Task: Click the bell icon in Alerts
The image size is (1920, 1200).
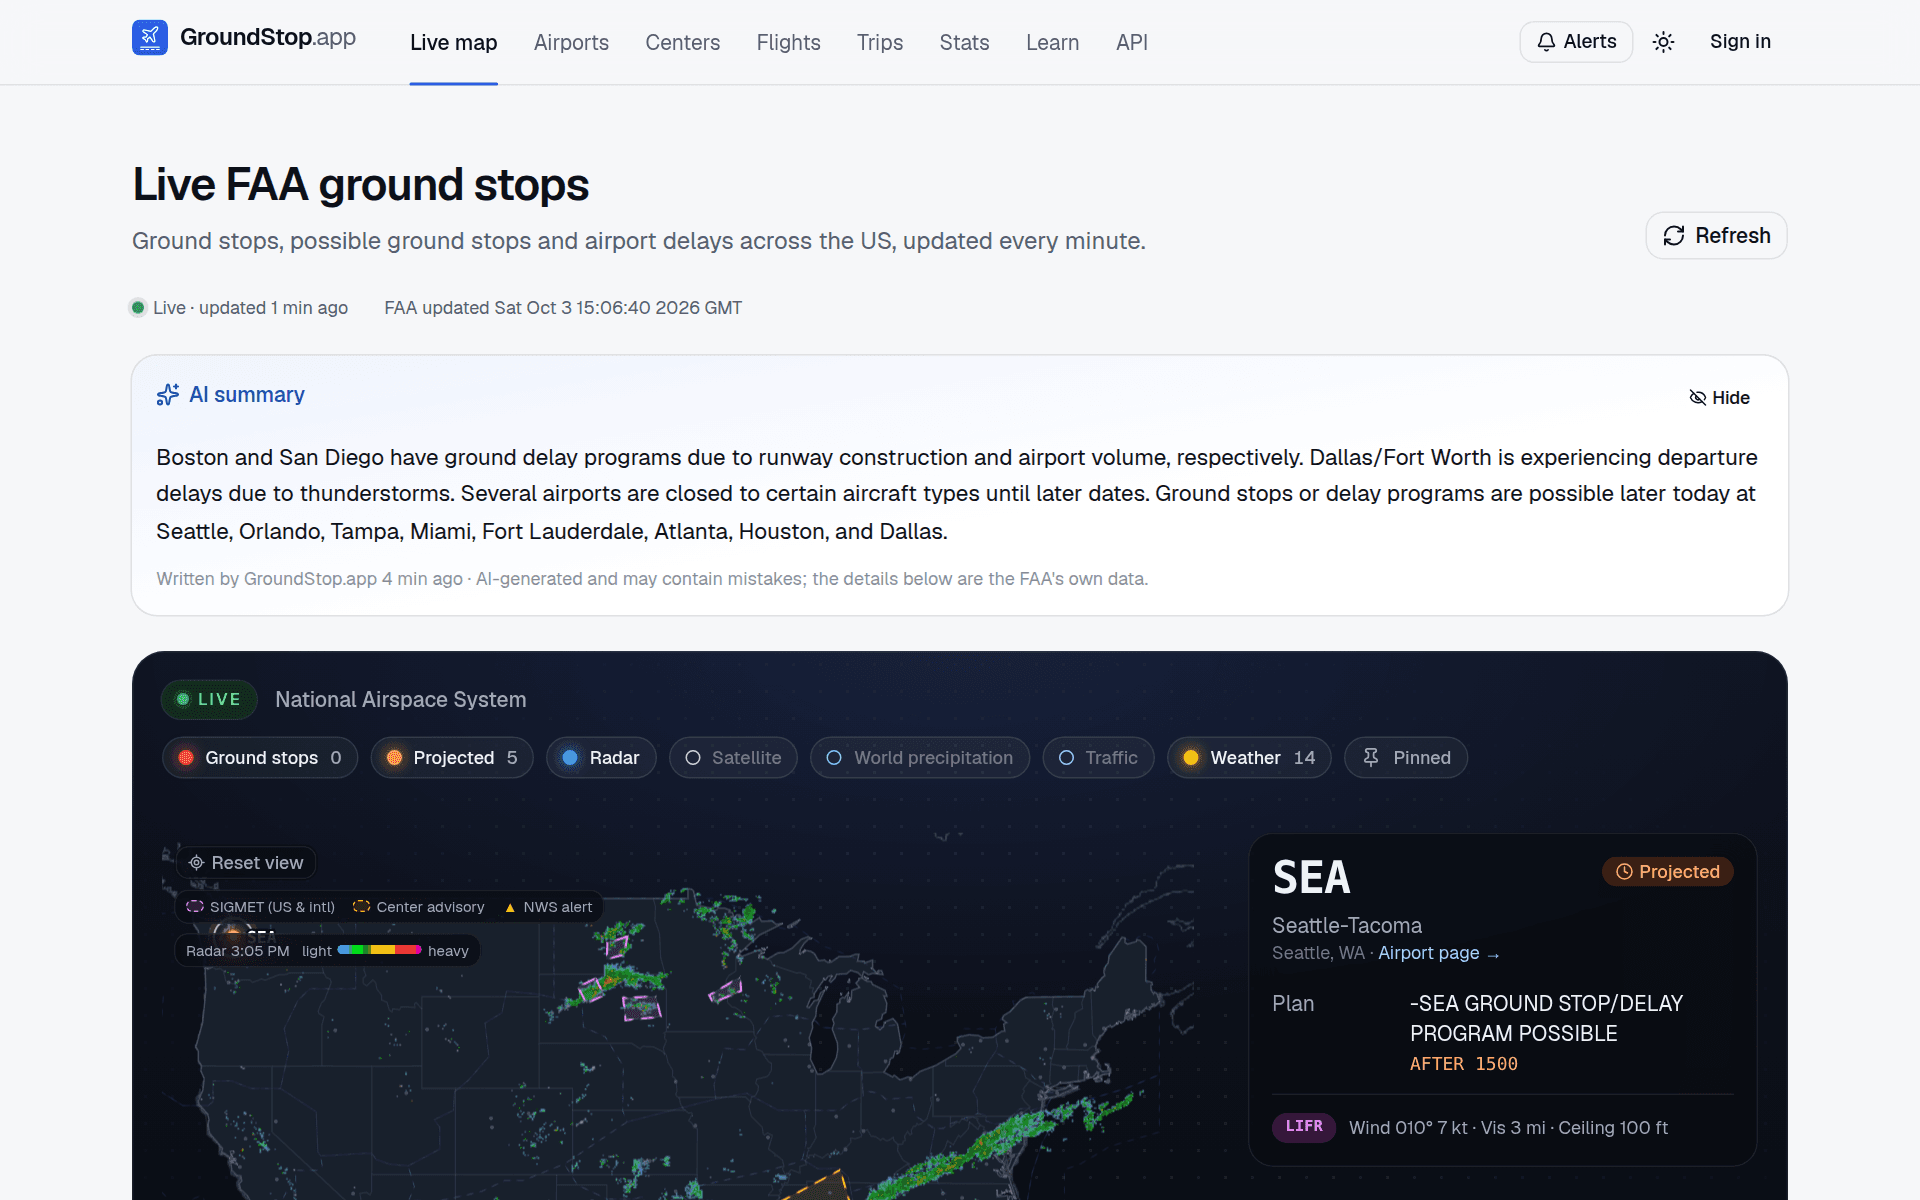Action: pyautogui.click(x=1546, y=42)
